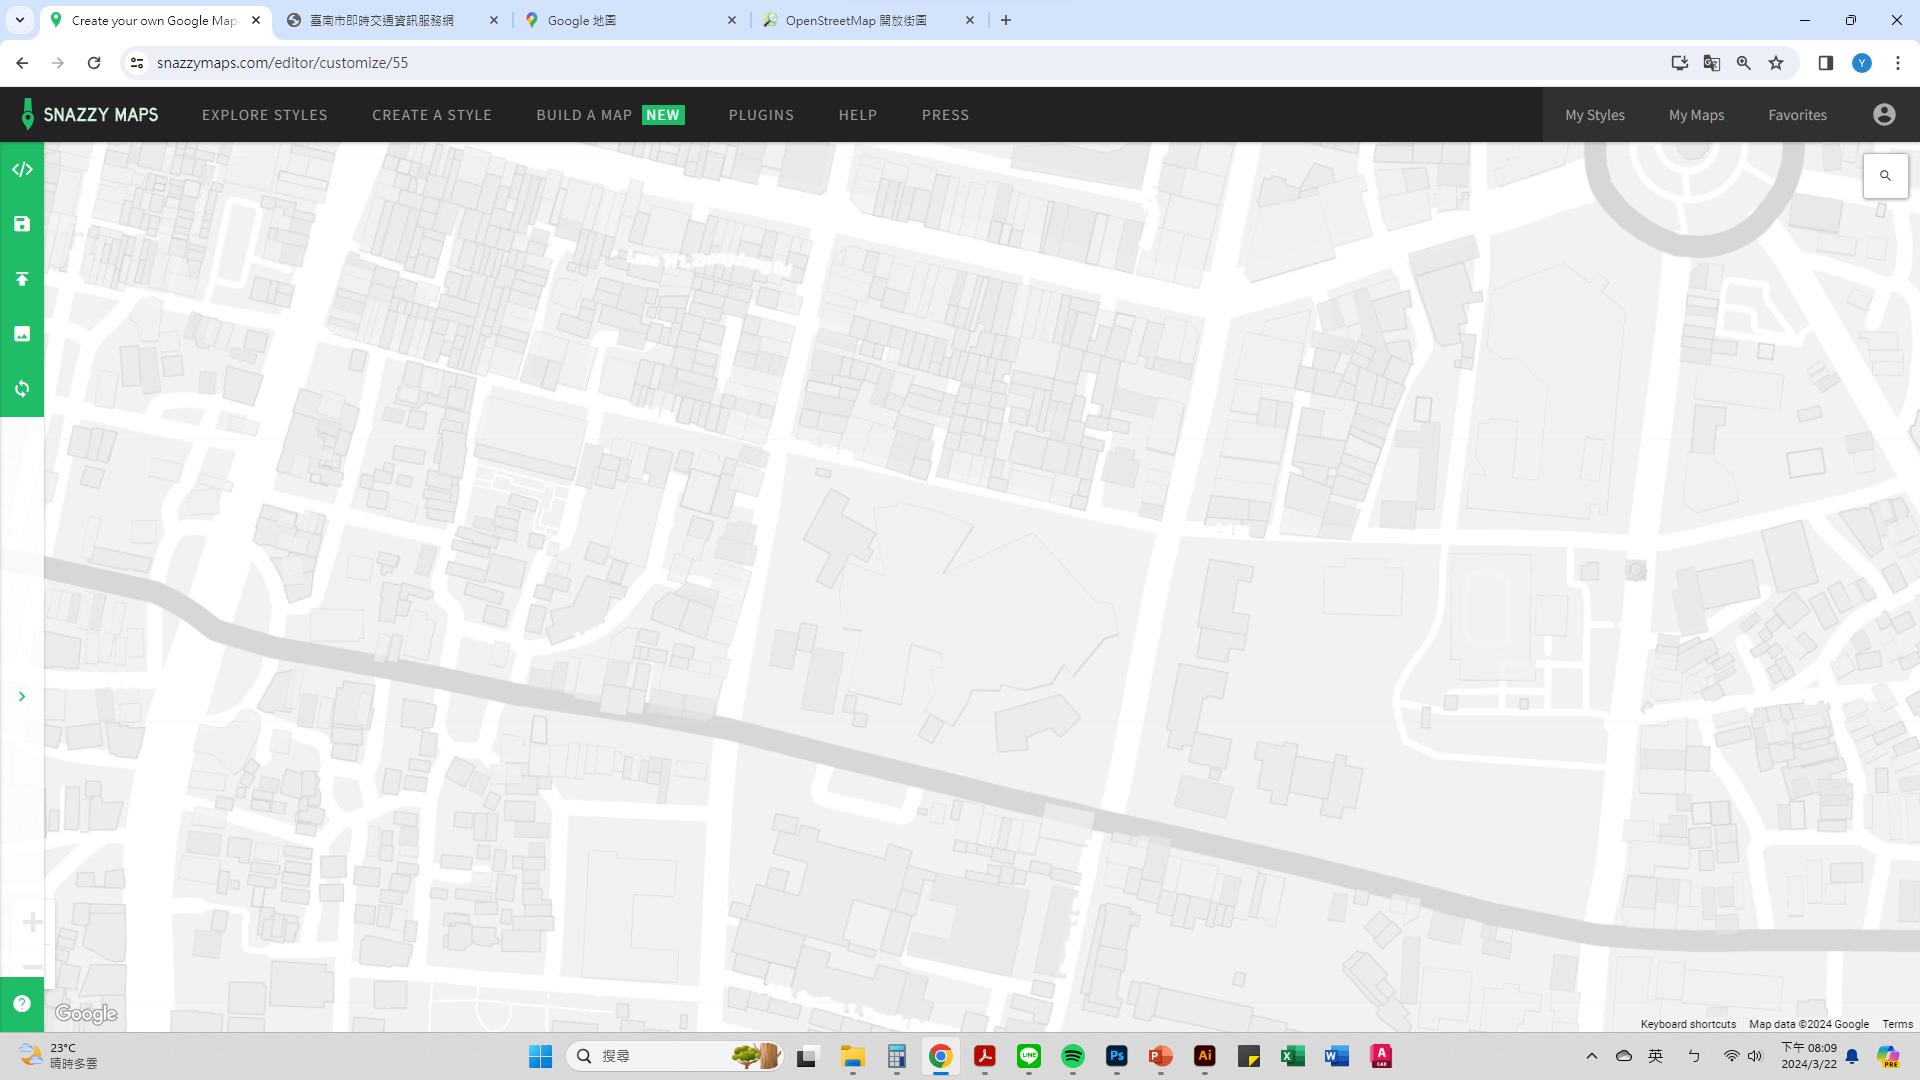Click the save style floppy icon
This screenshot has width=1920, height=1080.
22,224
